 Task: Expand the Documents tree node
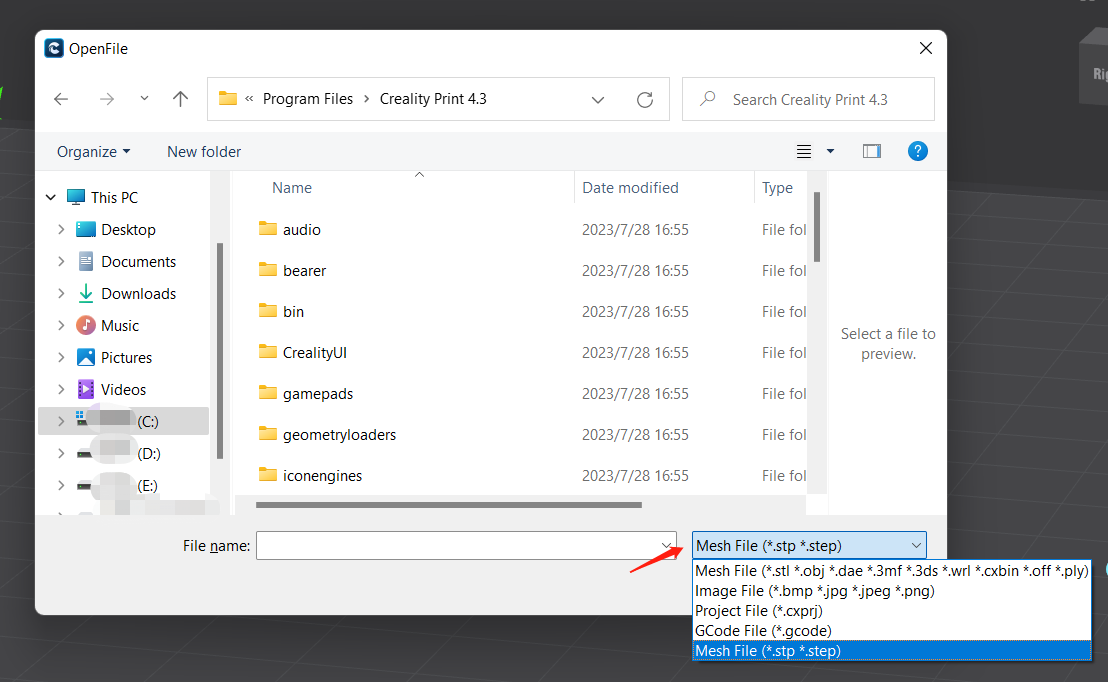click(61, 261)
